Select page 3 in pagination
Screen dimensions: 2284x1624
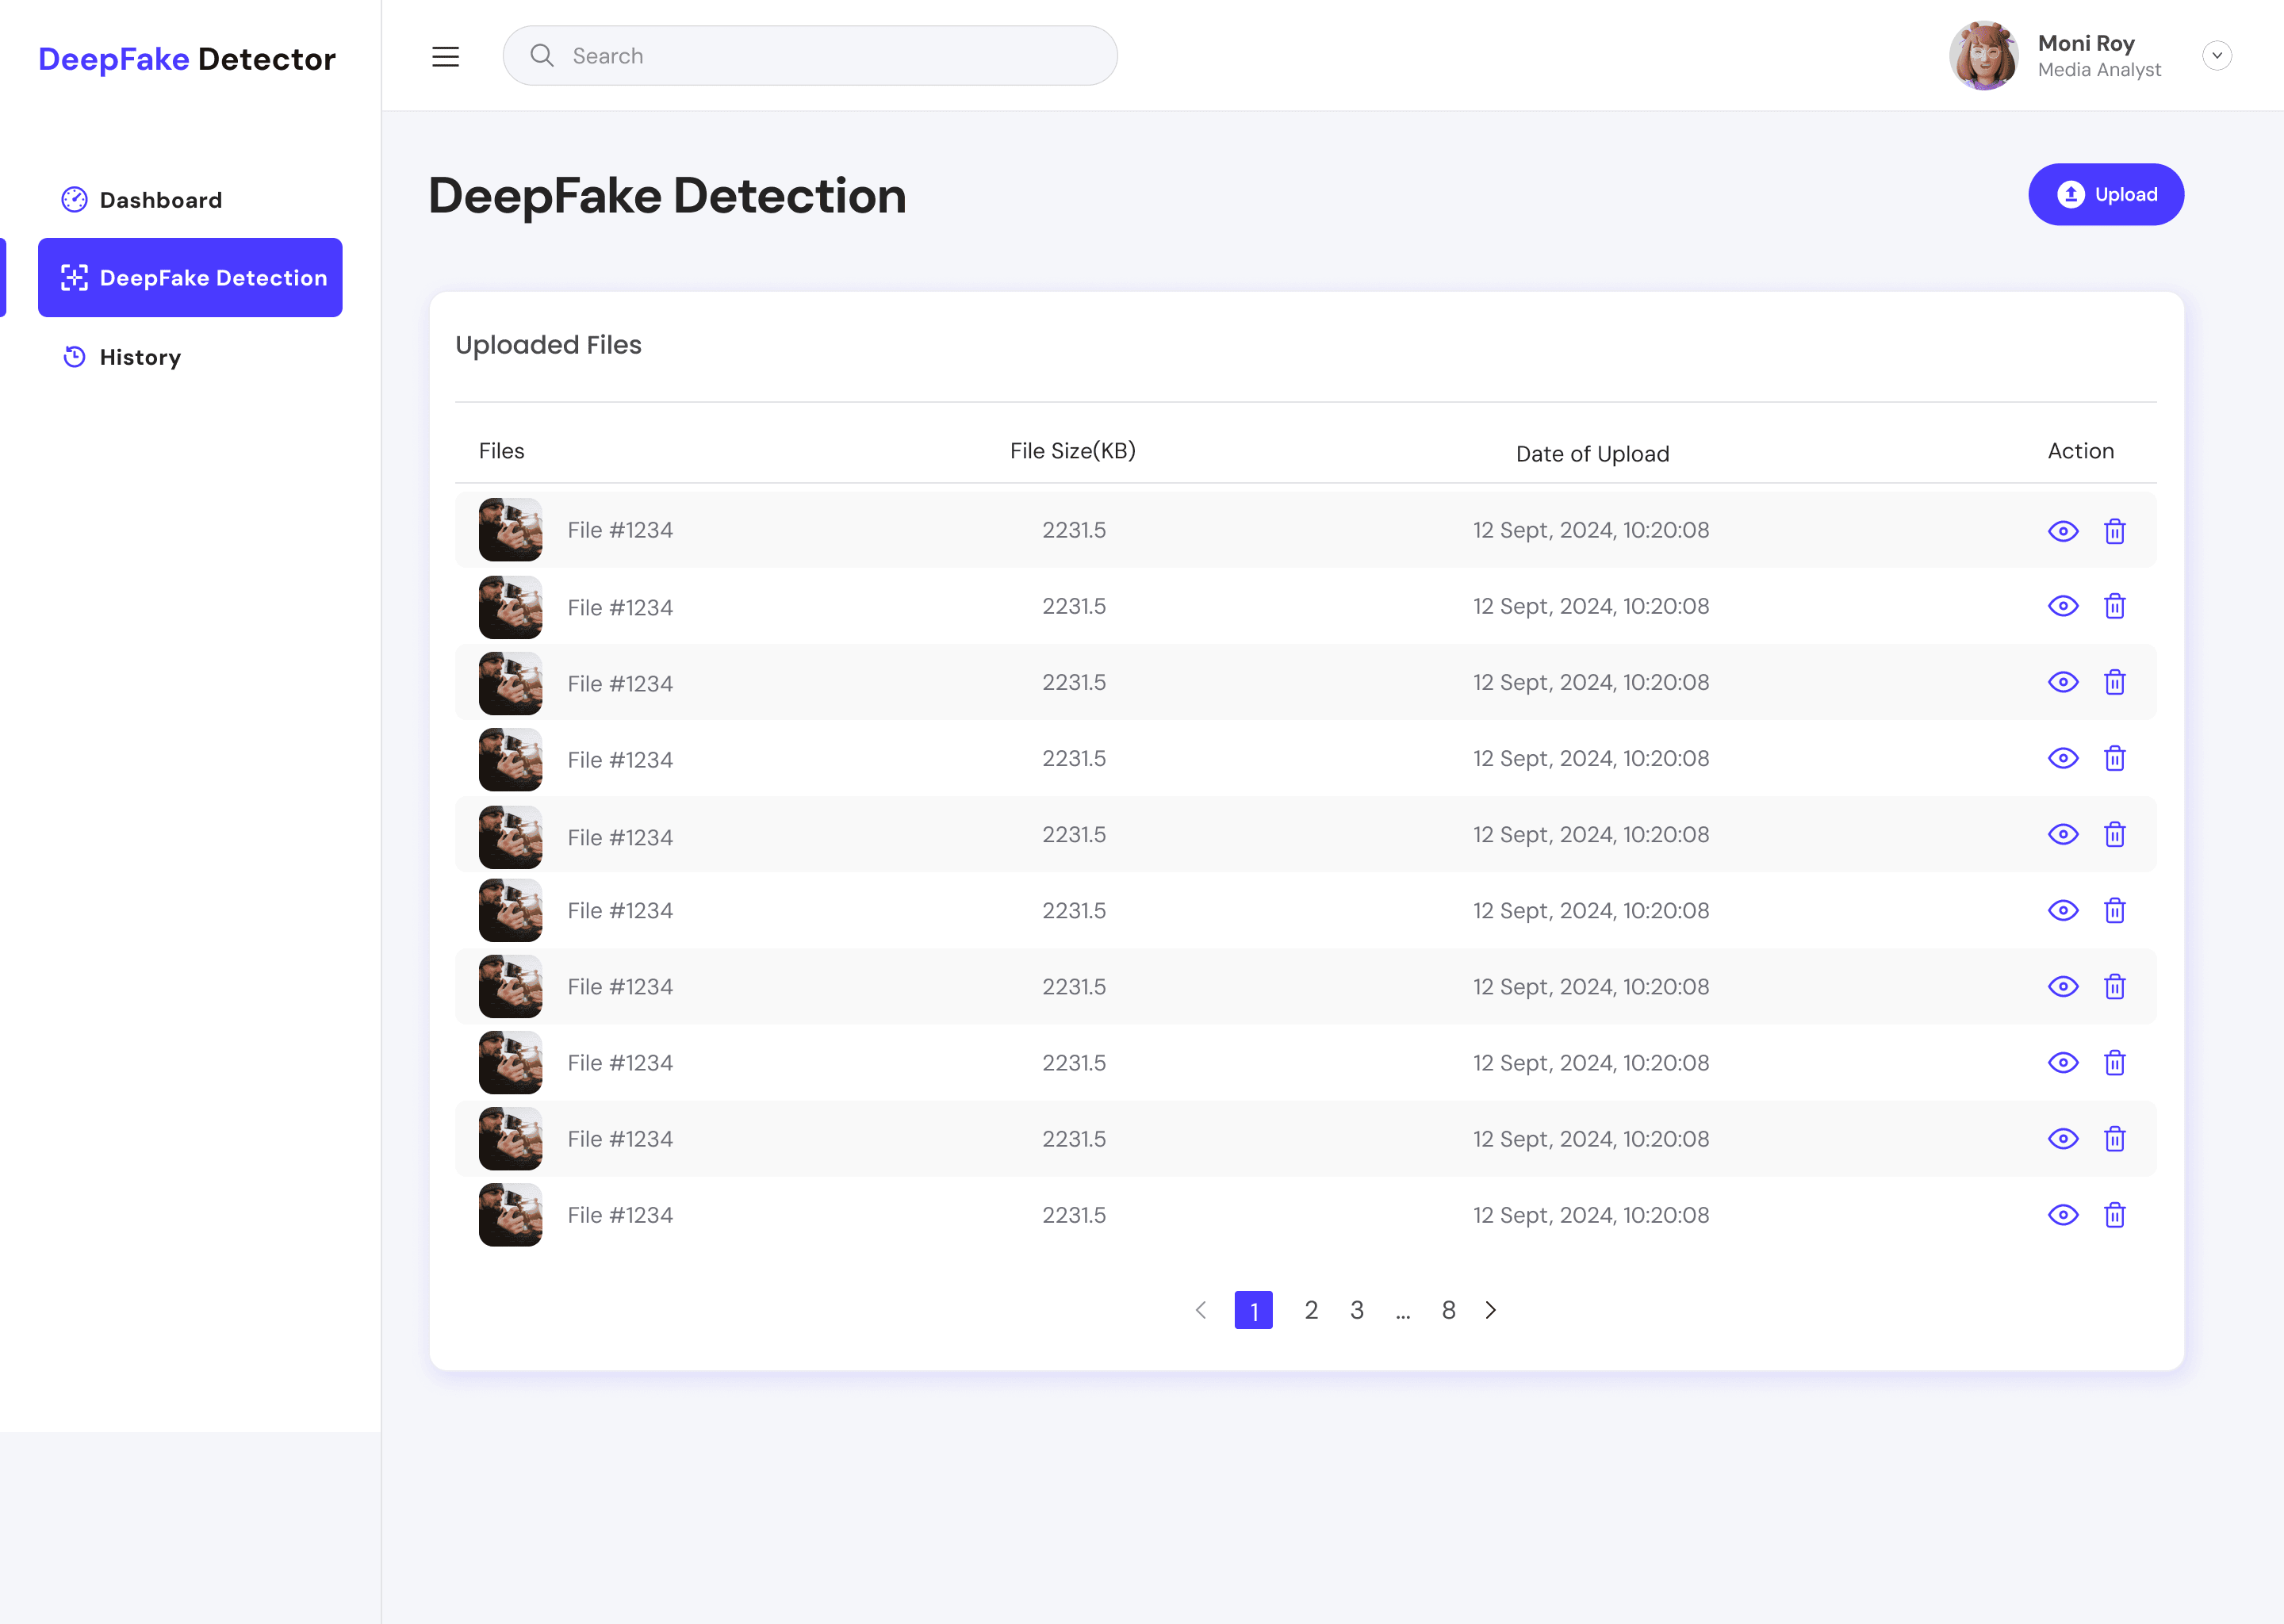point(1357,1310)
